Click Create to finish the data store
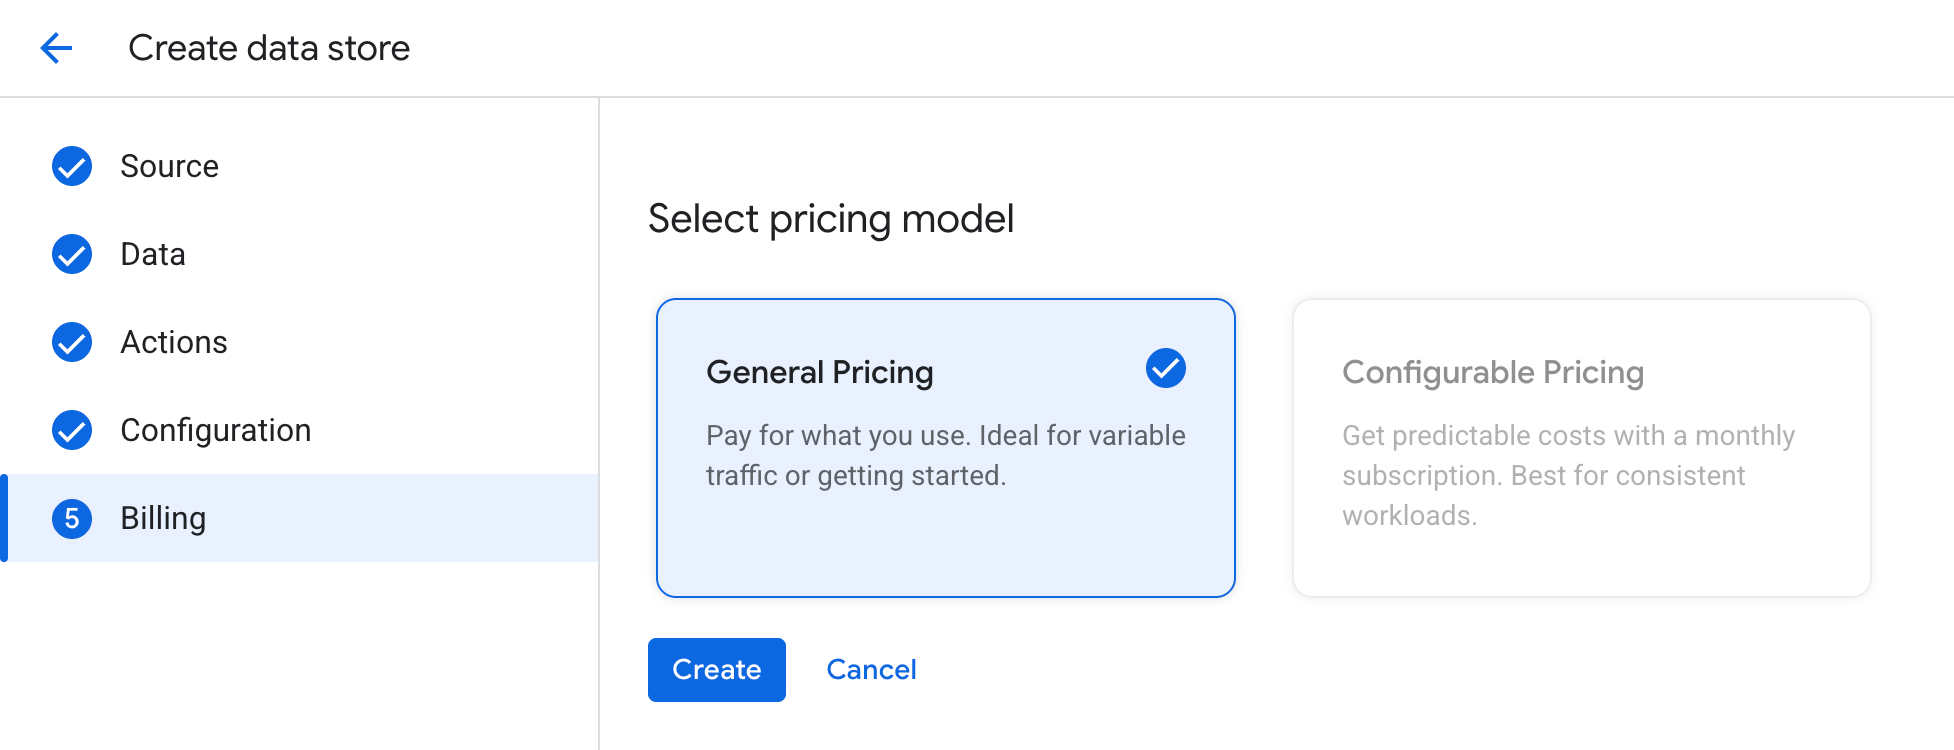1954x750 pixels. (x=716, y=669)
